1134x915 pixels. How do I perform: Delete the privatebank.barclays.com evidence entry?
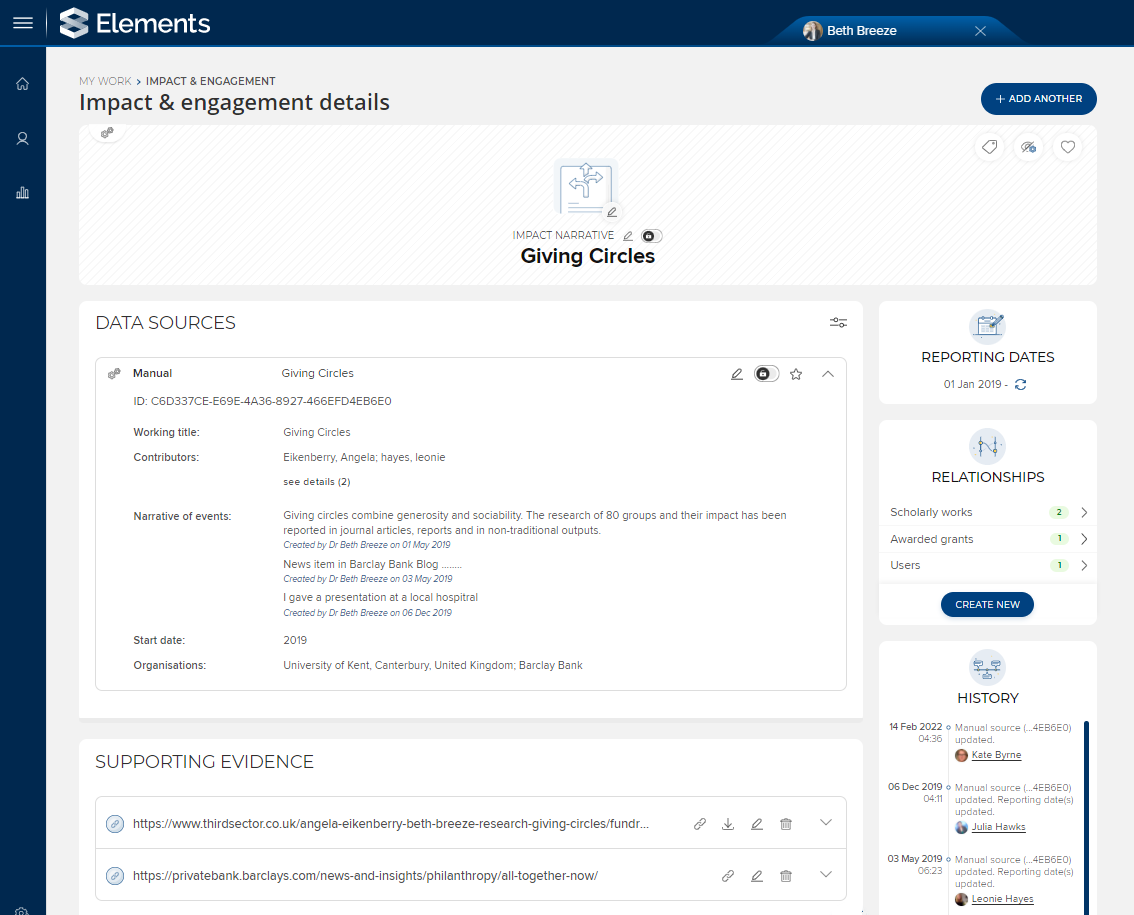pyautogui.click(x=786, y=876)
